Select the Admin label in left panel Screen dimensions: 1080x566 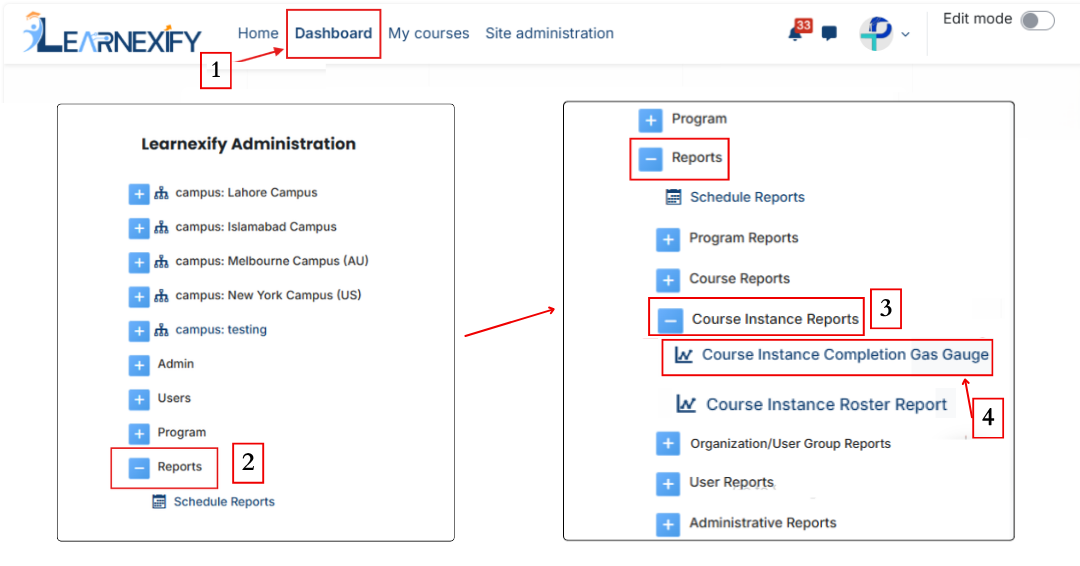[x=176, y=364]
